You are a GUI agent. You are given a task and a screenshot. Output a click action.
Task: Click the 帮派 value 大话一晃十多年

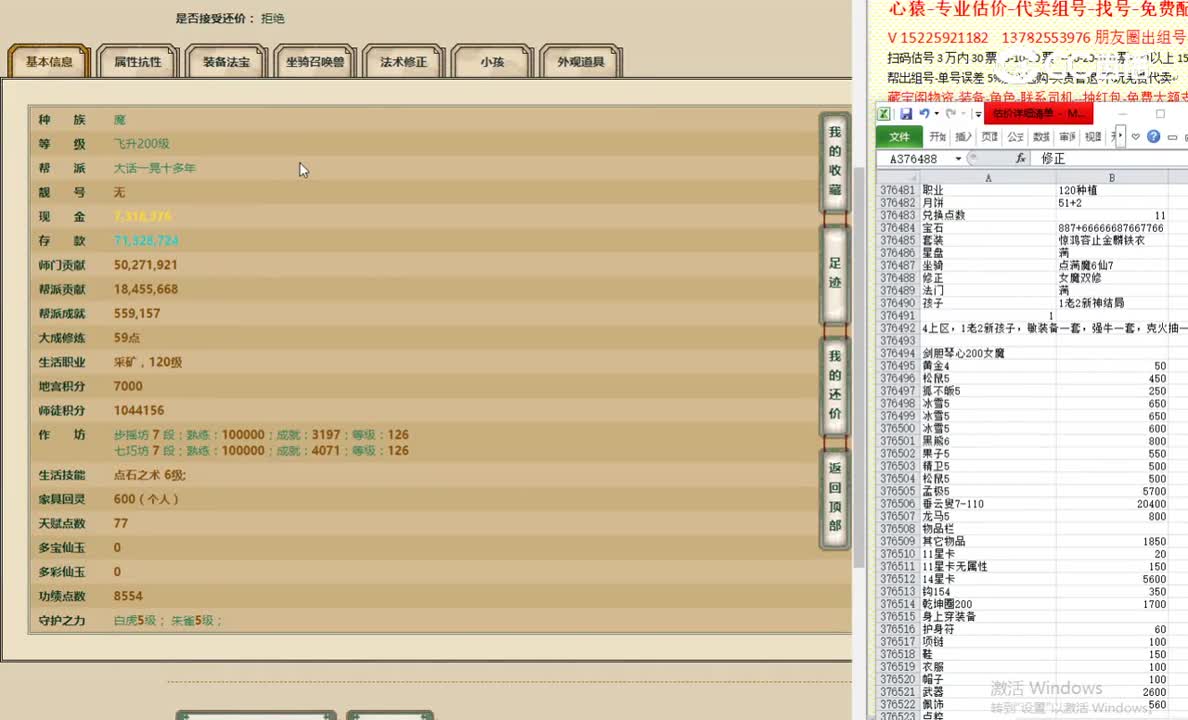155,168
